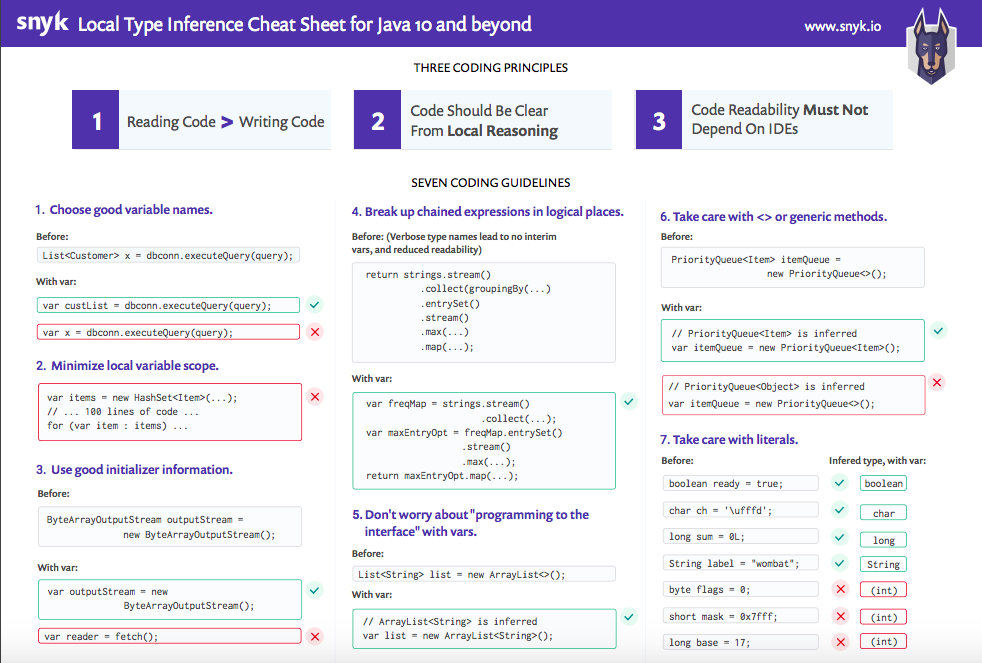Click the green check beside var custList
Image resolution: width=982 pixels, height=663 pixels.
point(315,304)
